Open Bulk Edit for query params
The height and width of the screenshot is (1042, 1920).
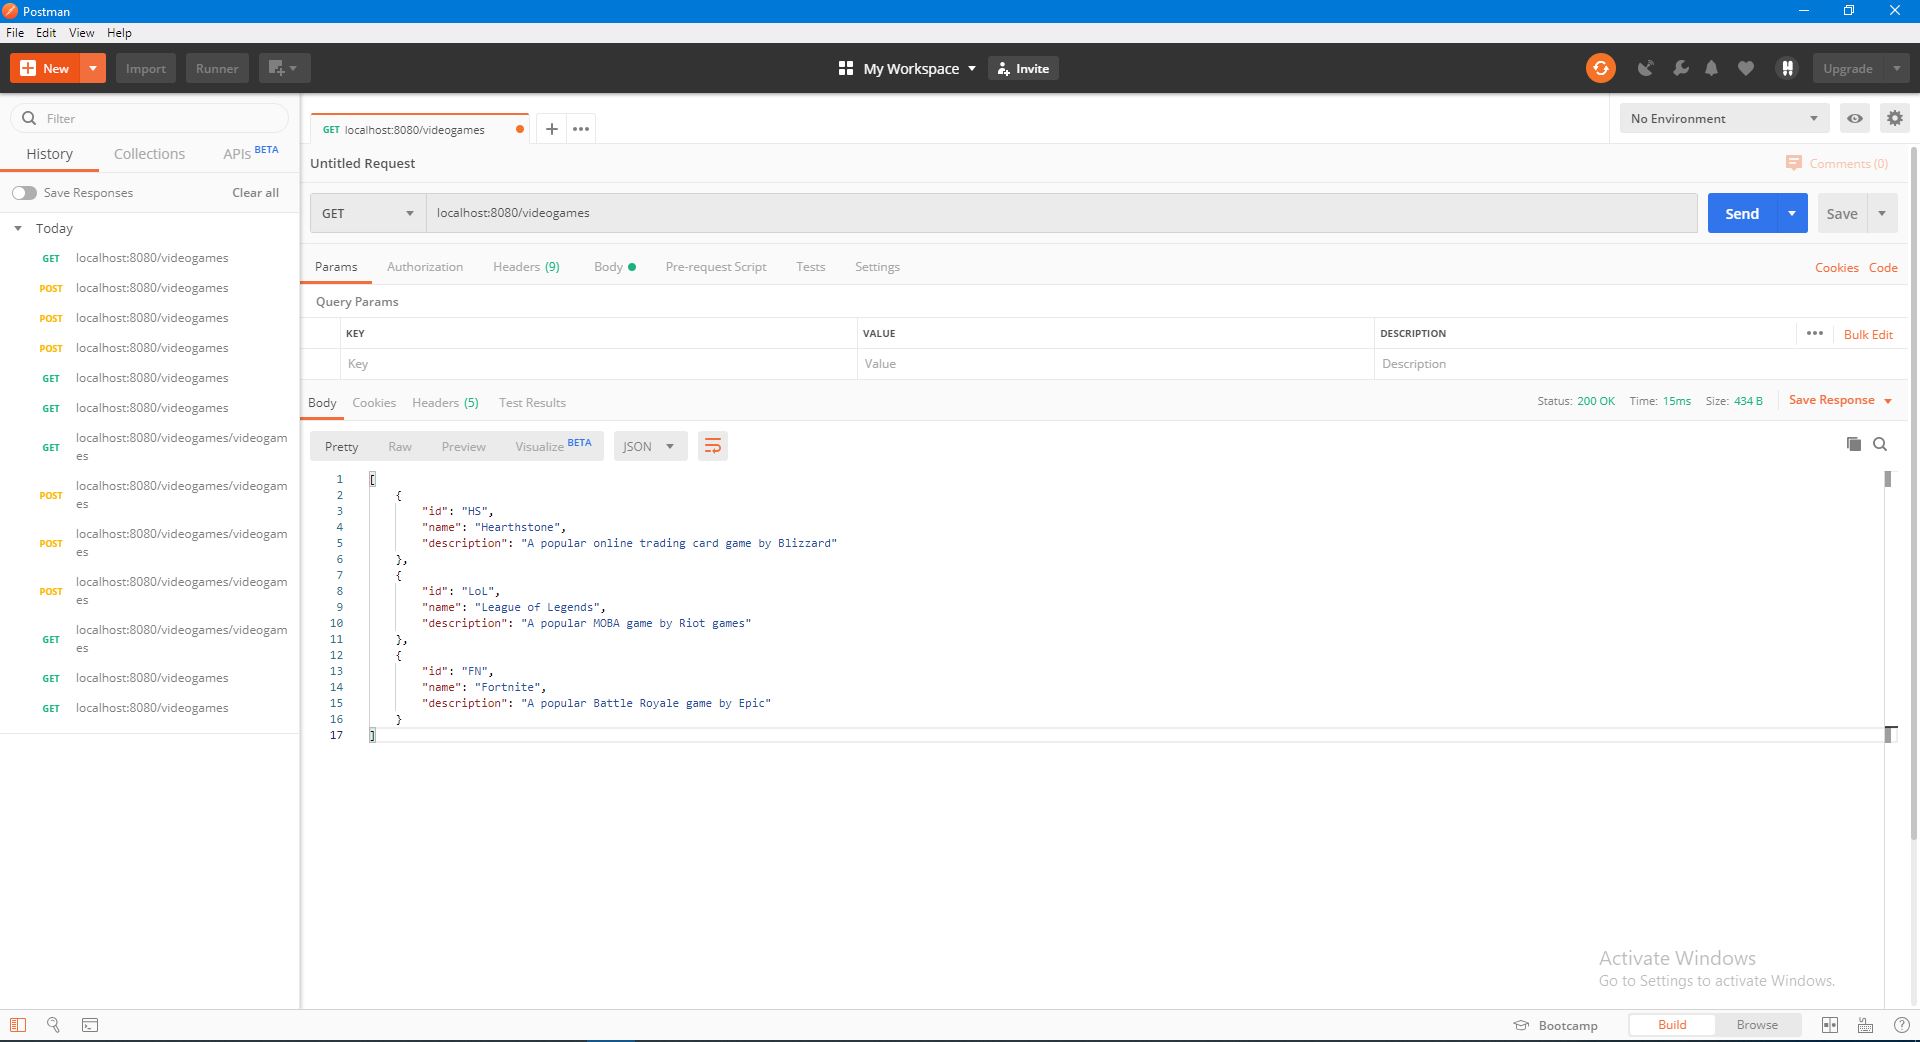pyautogui.click(x=1867, y=334)
